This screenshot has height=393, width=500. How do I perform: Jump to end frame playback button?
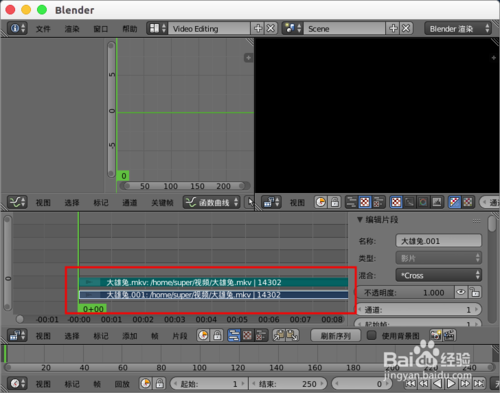pos(479,384)
